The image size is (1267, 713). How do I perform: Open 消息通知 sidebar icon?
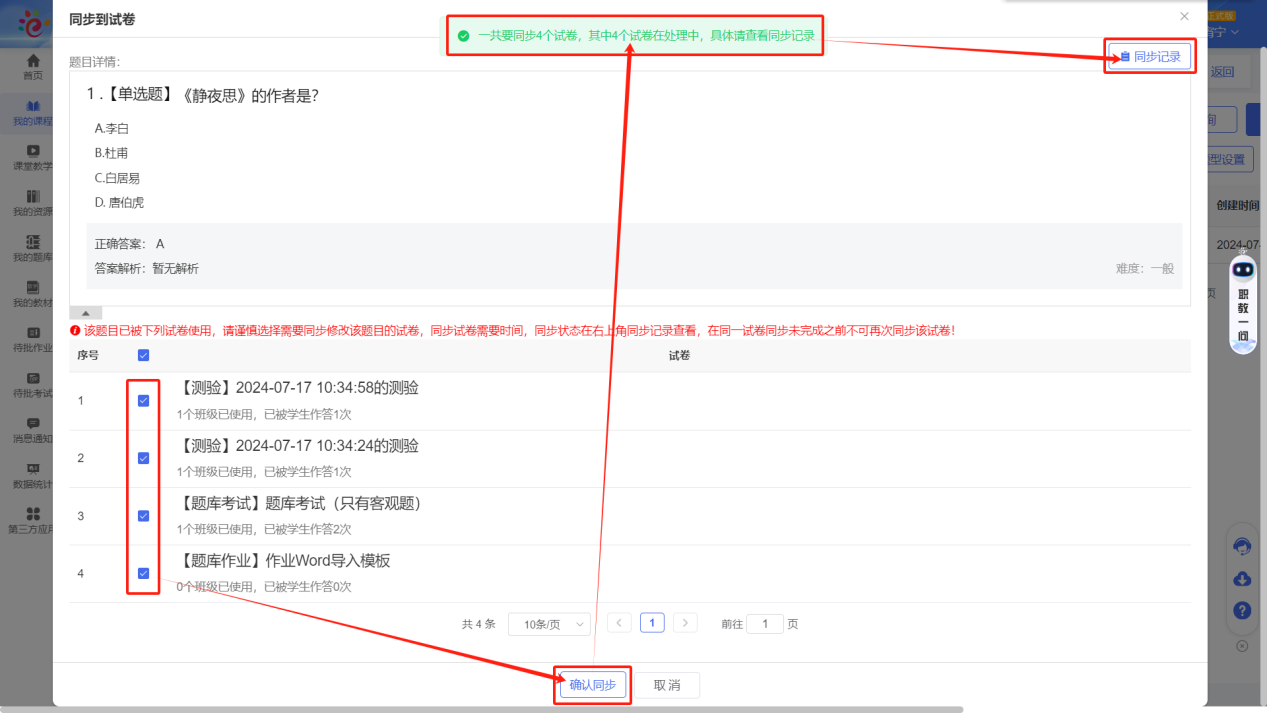pos(33,424)
